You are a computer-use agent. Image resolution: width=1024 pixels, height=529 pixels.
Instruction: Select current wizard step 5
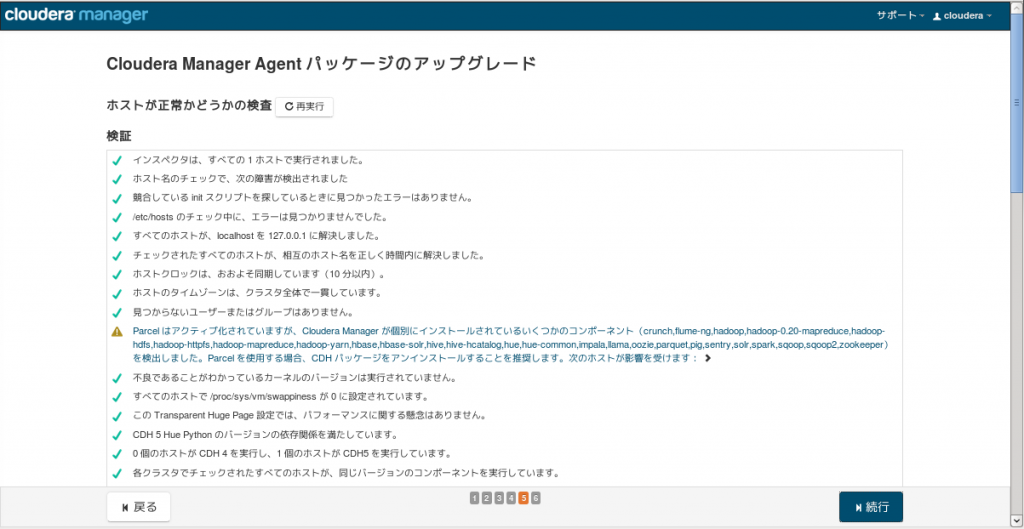click(x=524, y=498)
